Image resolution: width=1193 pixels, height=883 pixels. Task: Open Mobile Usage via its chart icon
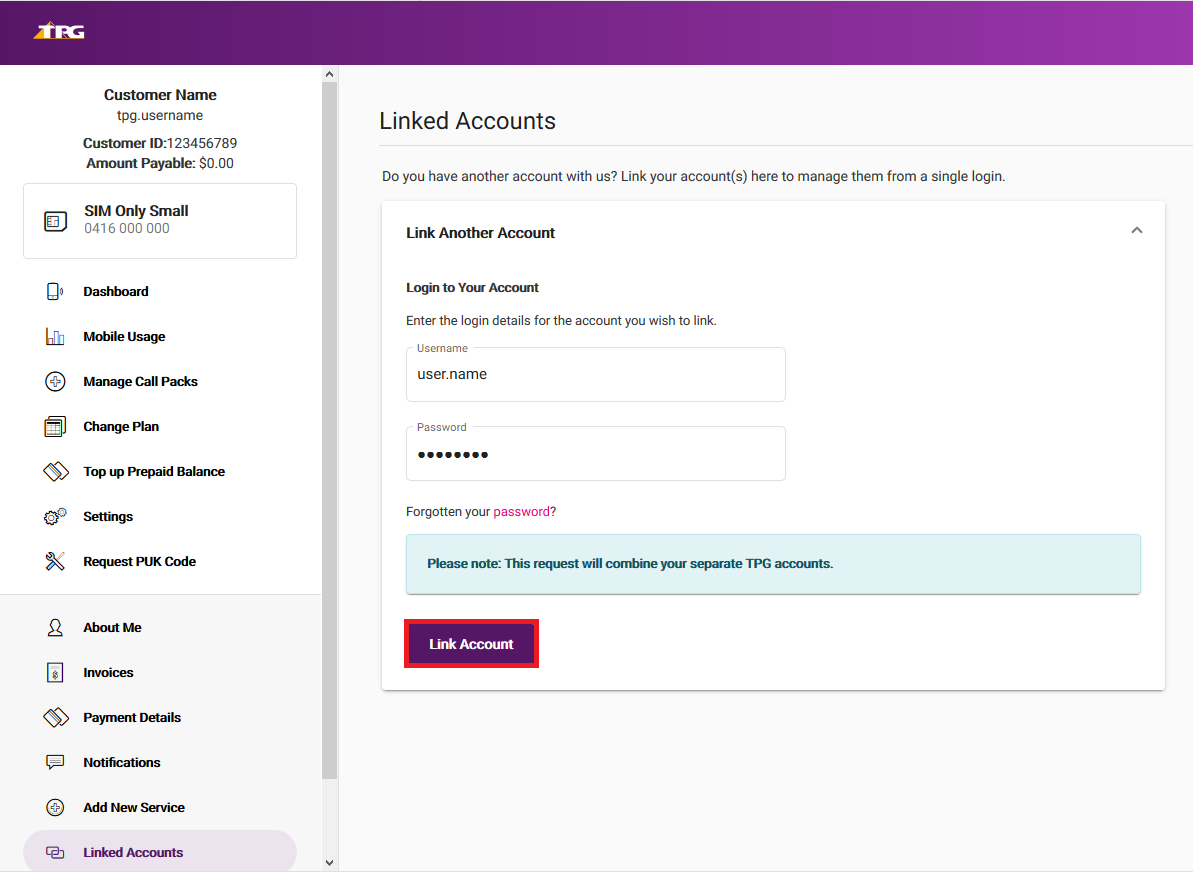coord(57,336)
